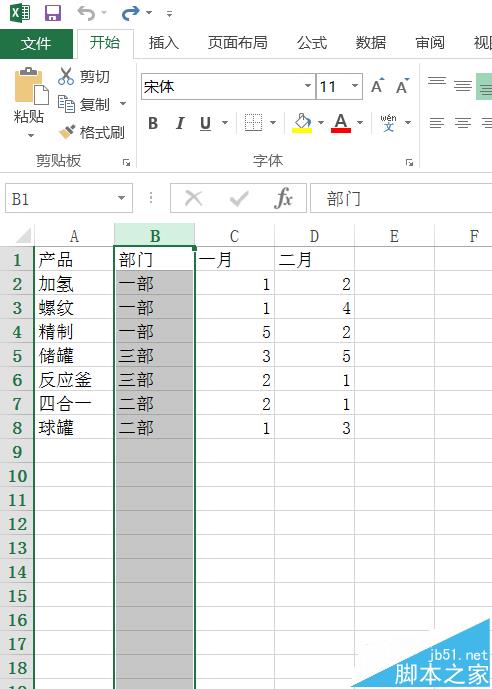492x689 pixels.
Task: Click the Name Box showing B1
Action: (60, 199)
